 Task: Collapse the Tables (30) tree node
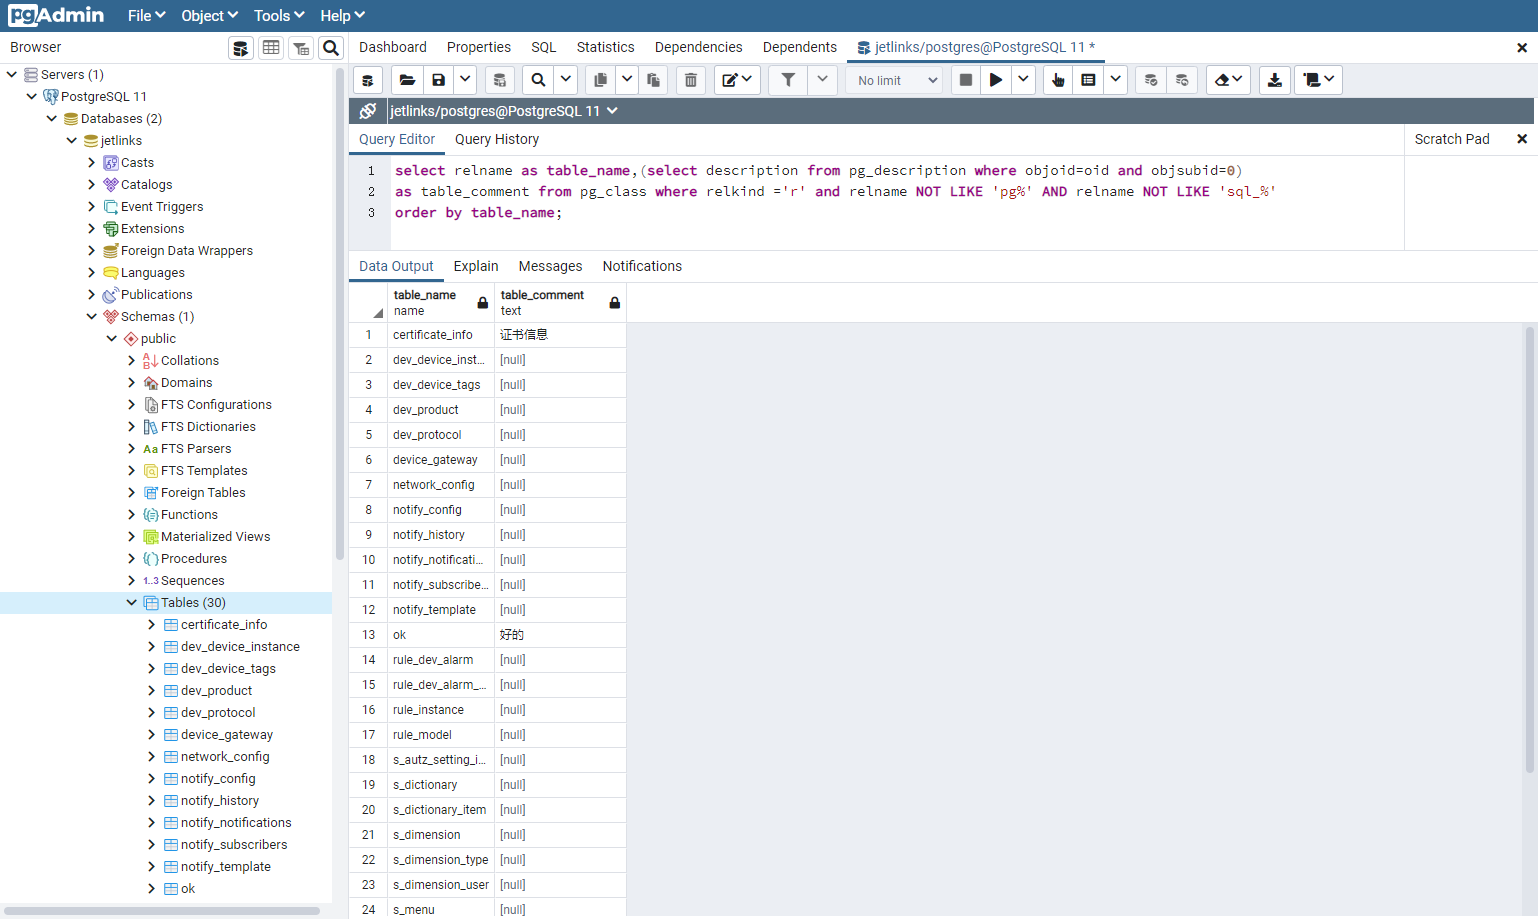tap(131, 602)
